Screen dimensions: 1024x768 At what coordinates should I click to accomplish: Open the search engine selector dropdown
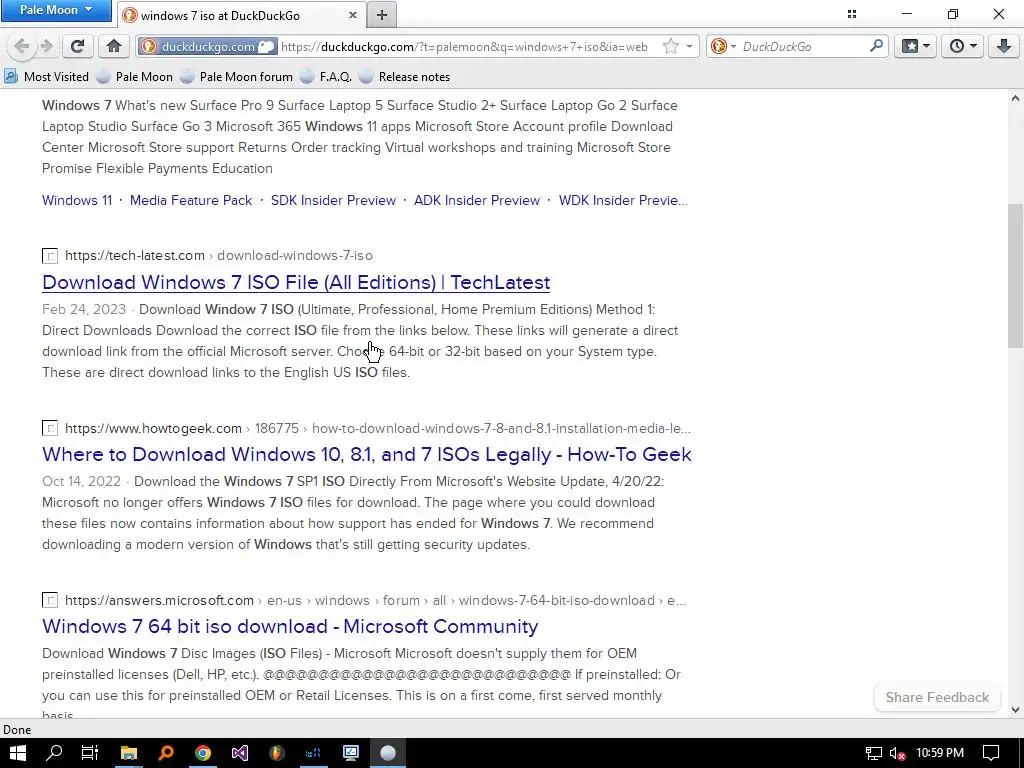724,46
